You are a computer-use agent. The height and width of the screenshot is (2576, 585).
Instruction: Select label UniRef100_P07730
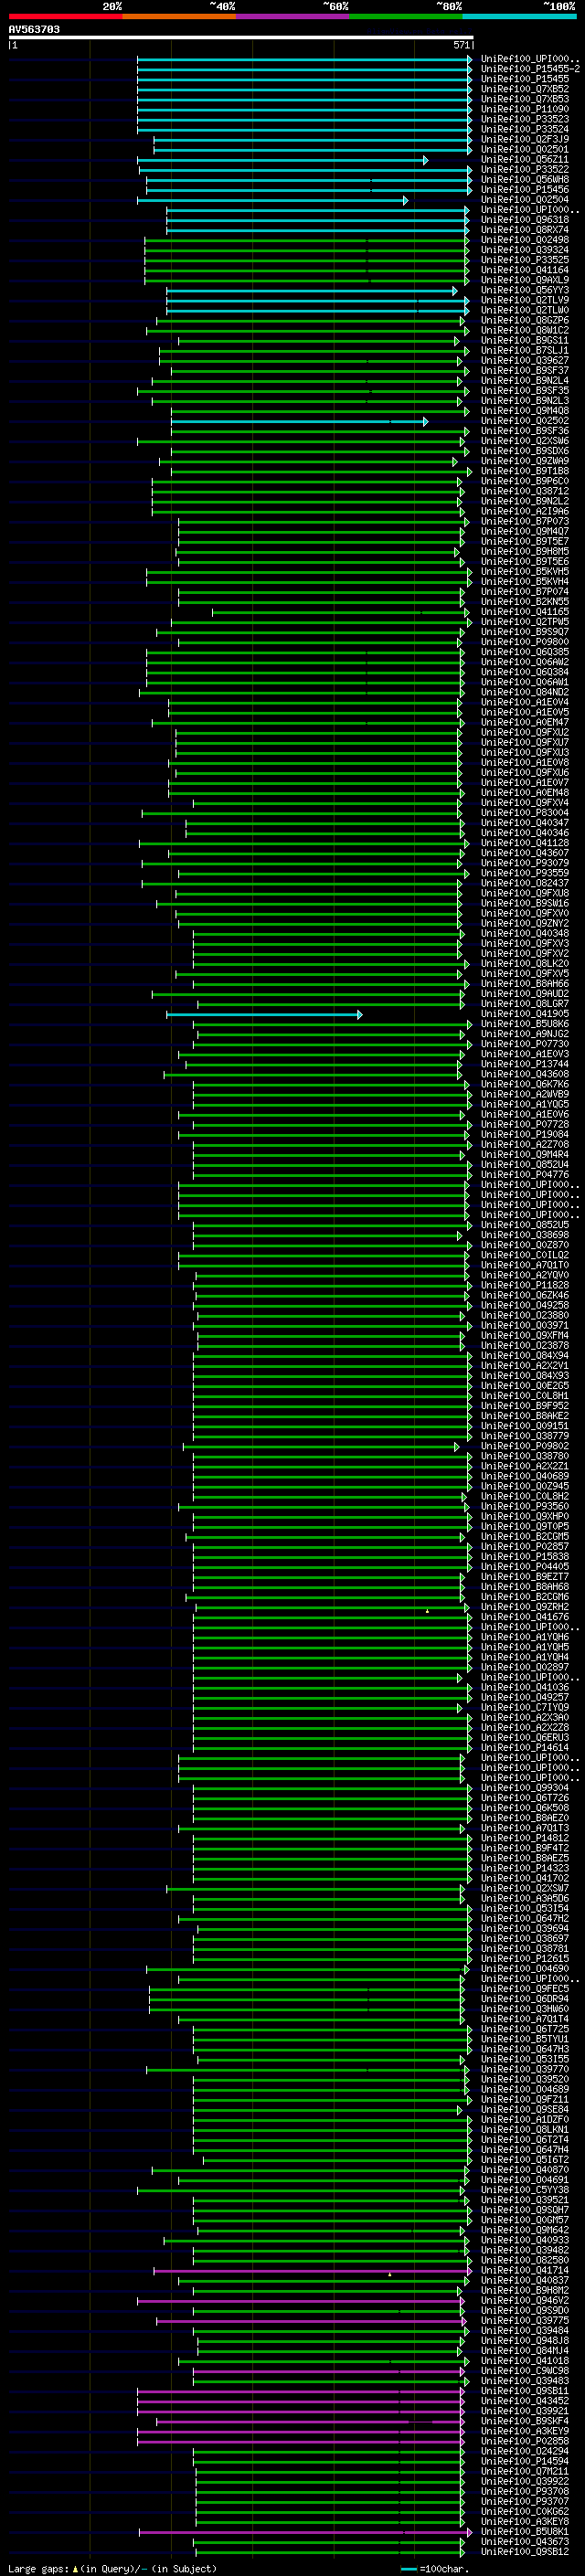(x=525, y=1044)
